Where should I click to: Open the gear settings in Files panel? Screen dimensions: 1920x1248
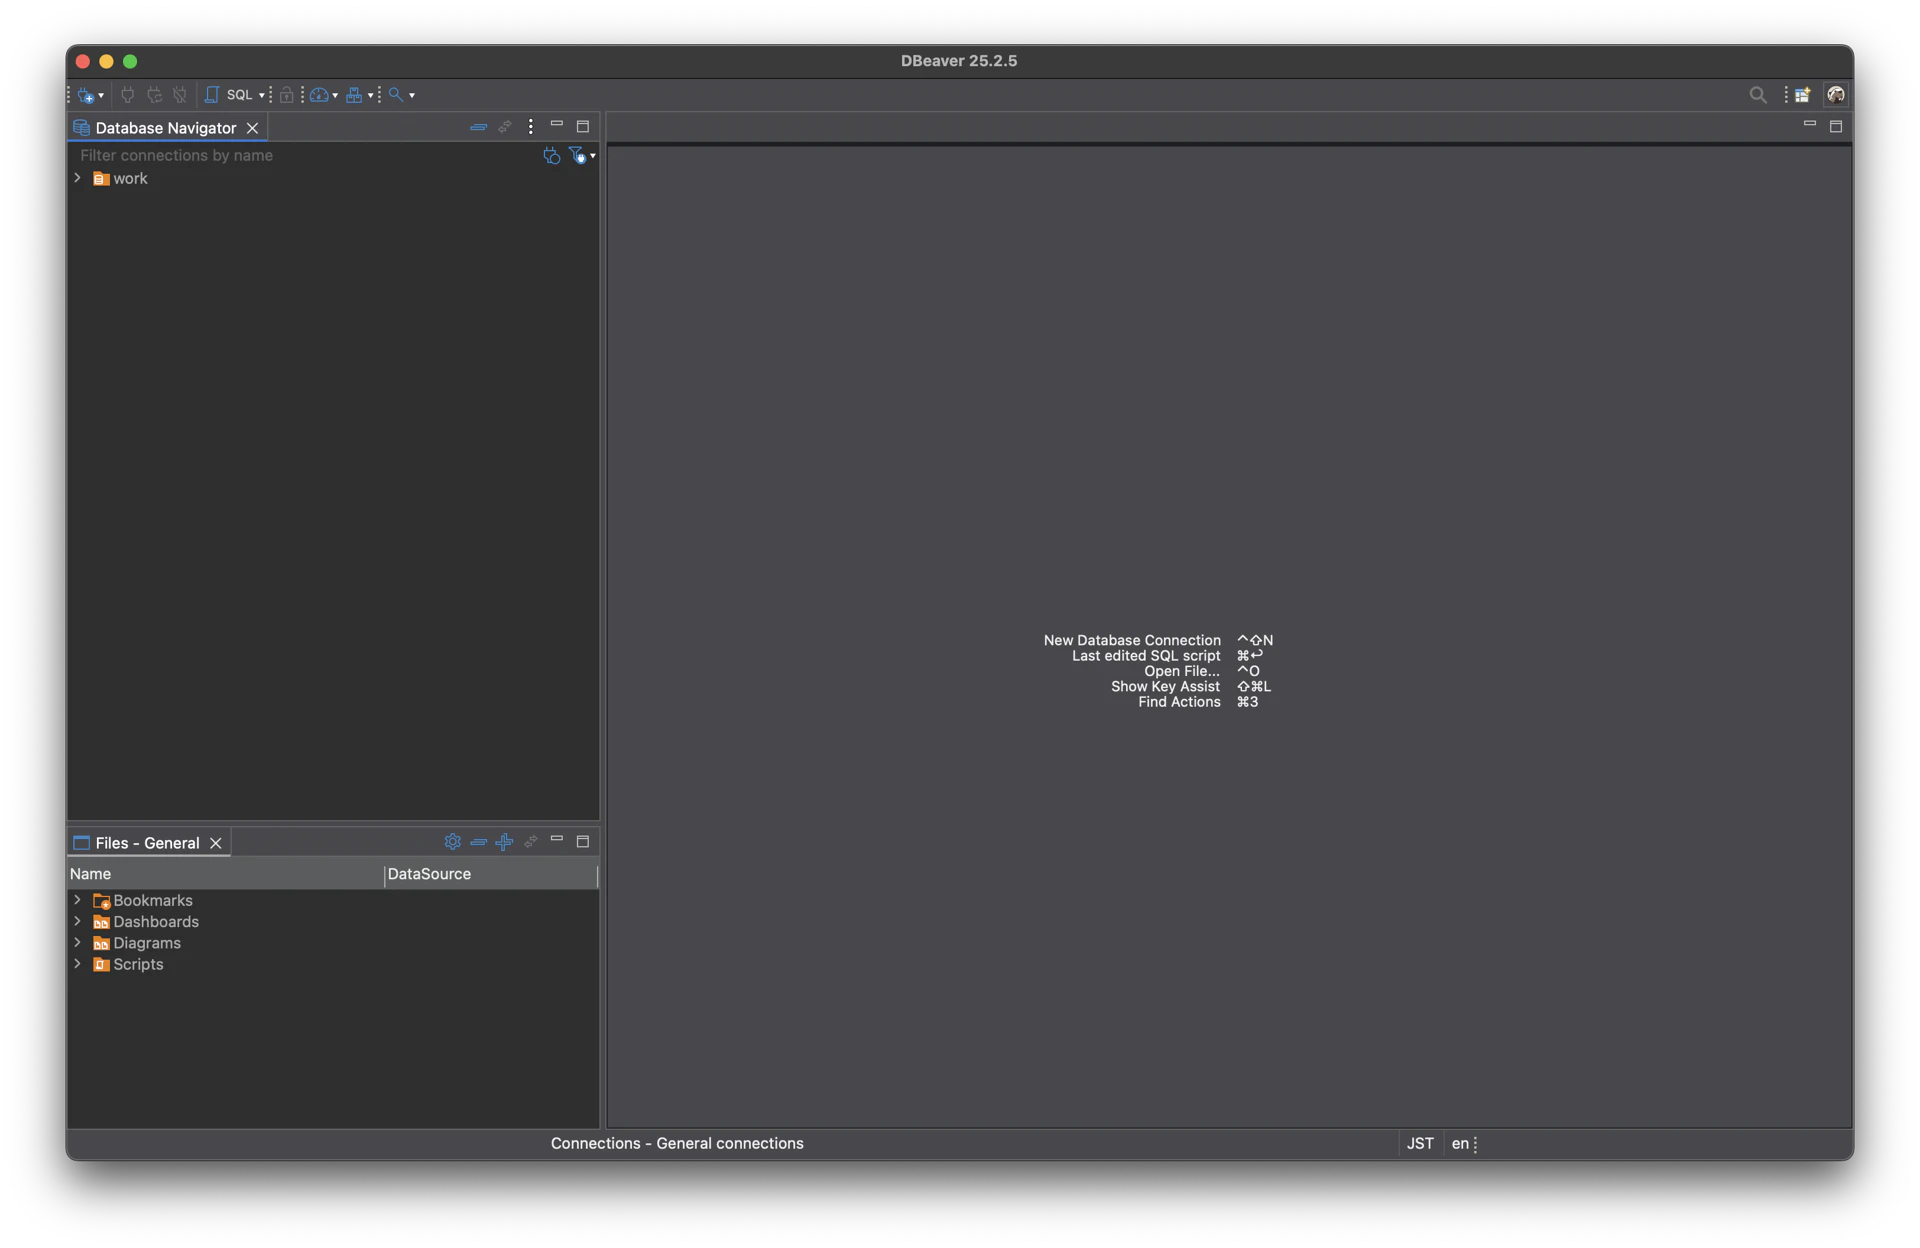coord(453,842)
